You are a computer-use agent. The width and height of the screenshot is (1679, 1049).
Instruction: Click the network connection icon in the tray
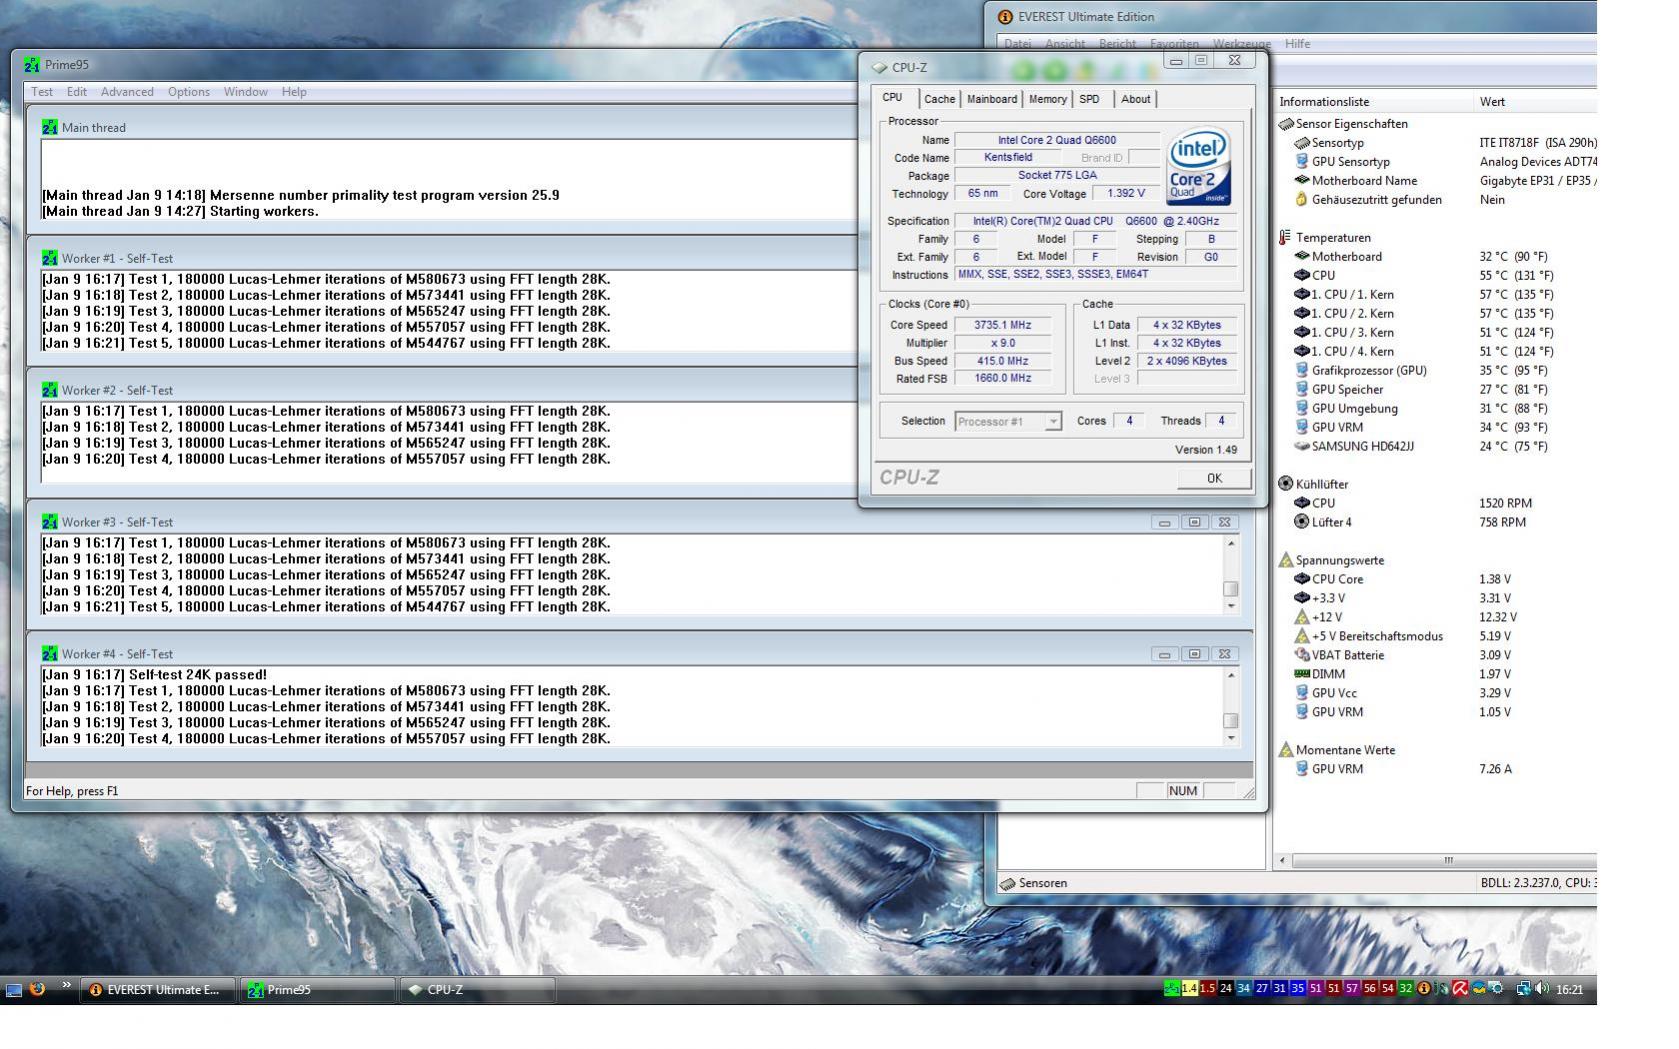coord(1524,989)
